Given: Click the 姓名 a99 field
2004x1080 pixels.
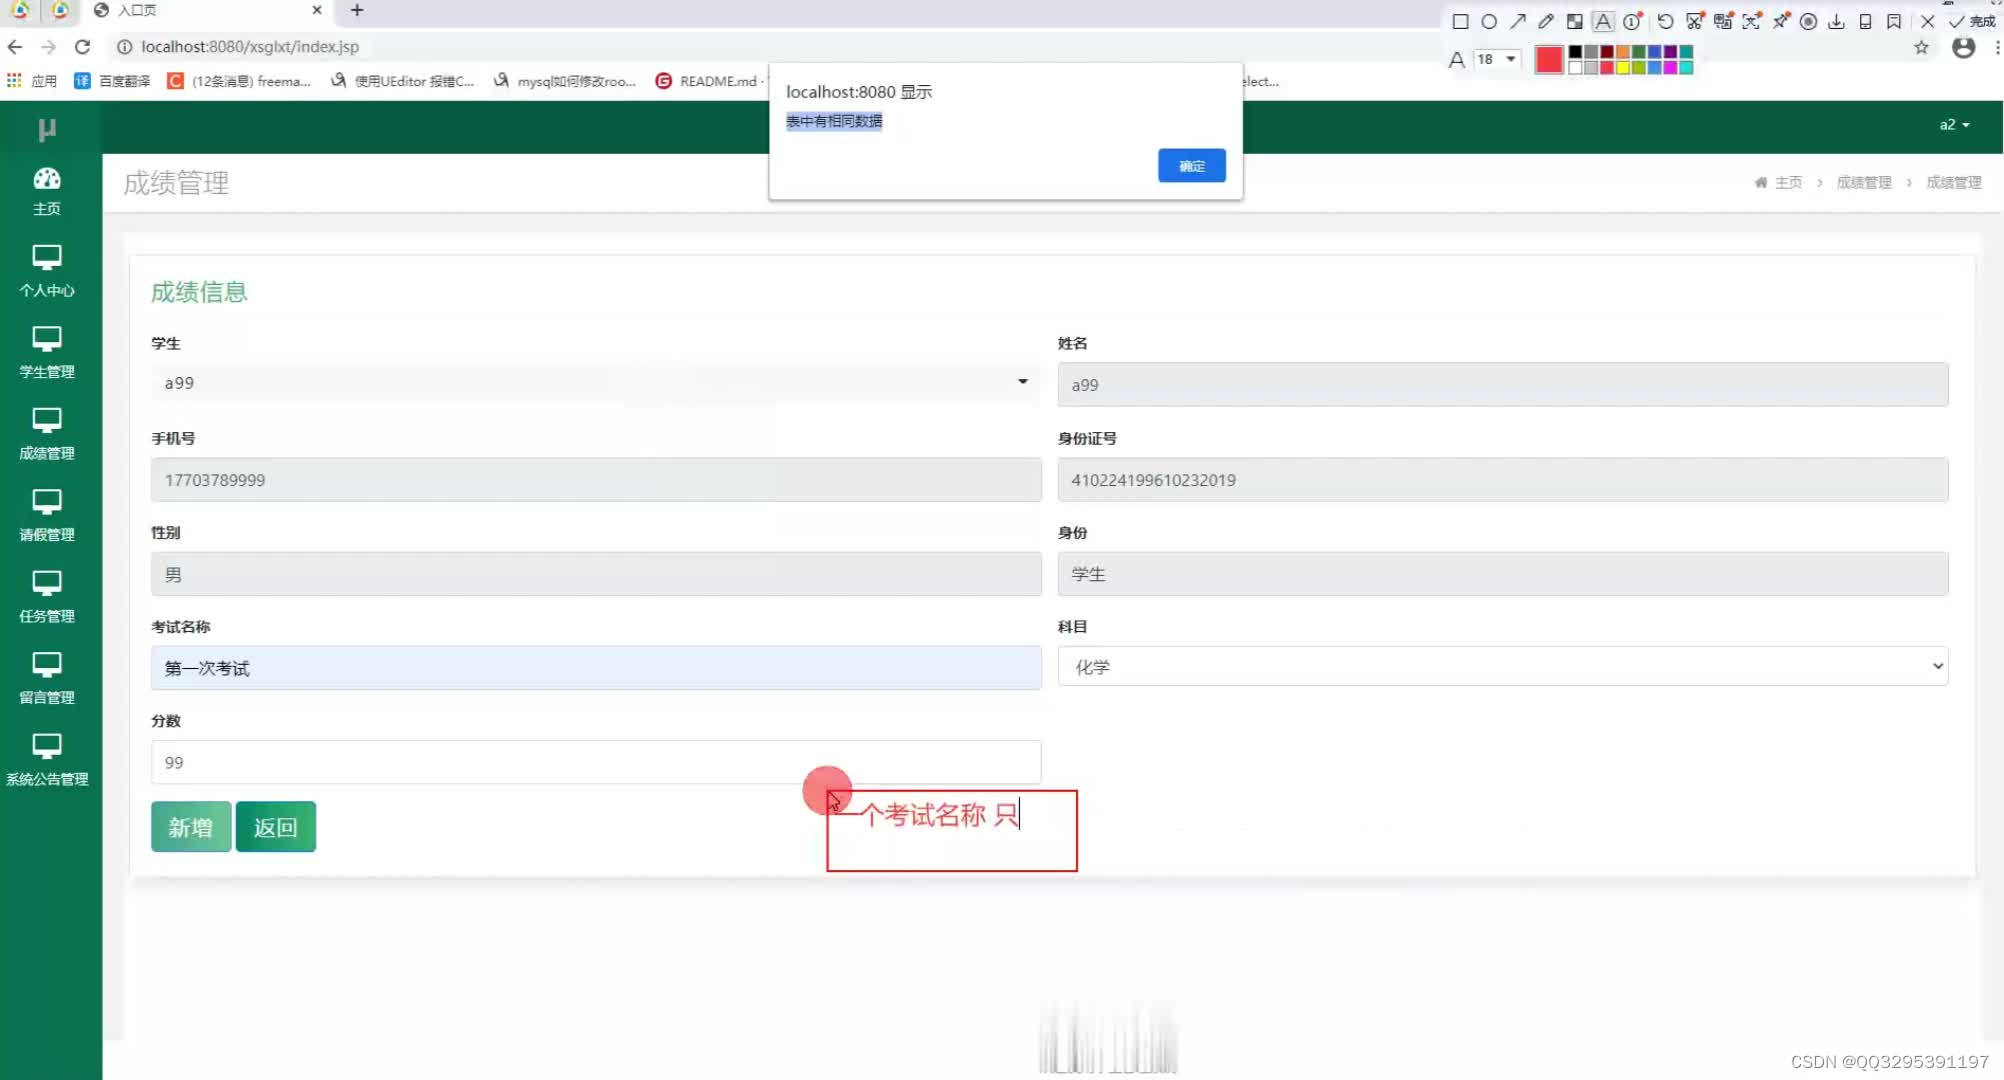Looking at the screenshot, I should click(x=1503, y=384).
